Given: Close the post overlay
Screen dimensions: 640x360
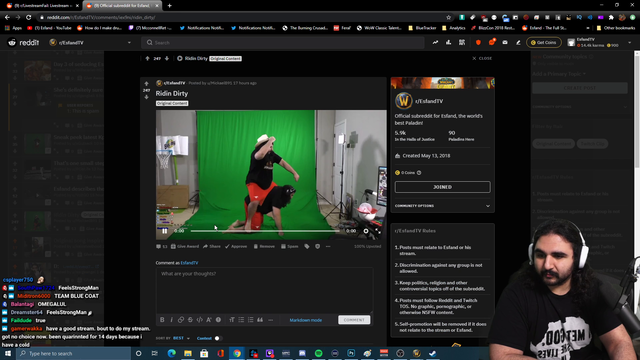Looking at the screenshot, I should (482, 58).
